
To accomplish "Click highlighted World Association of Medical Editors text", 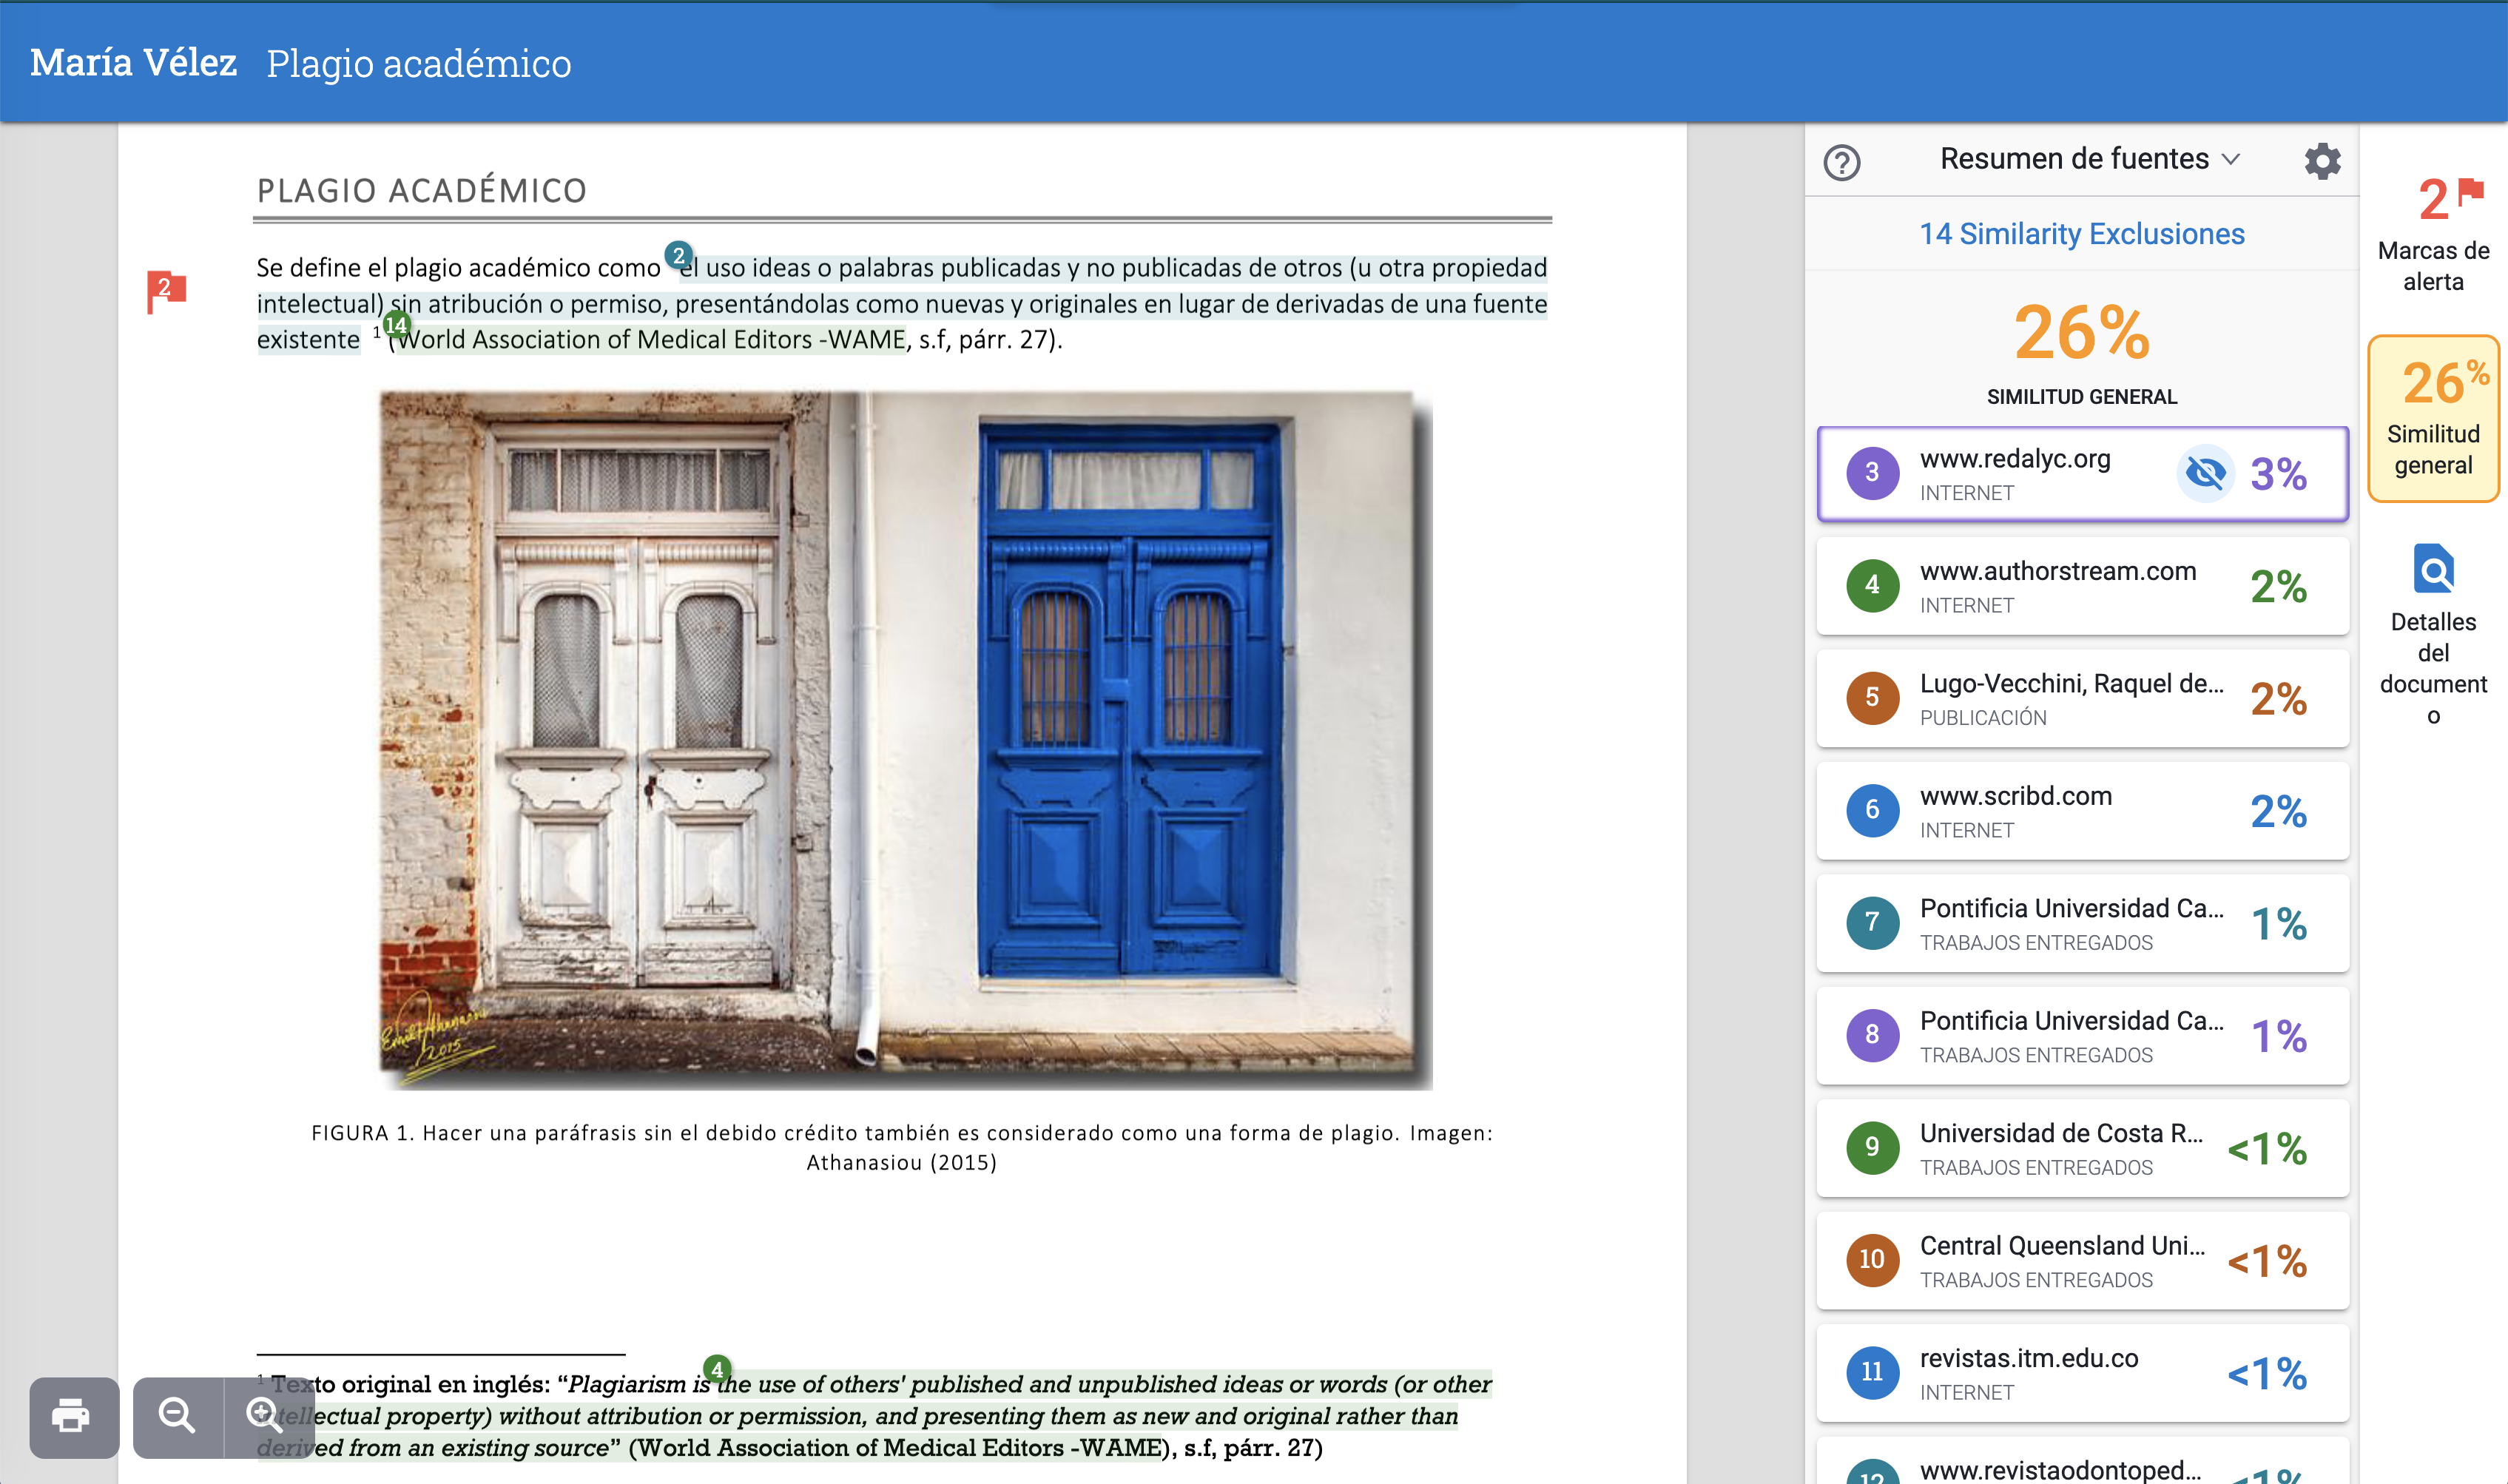I will tap(651, 340).
